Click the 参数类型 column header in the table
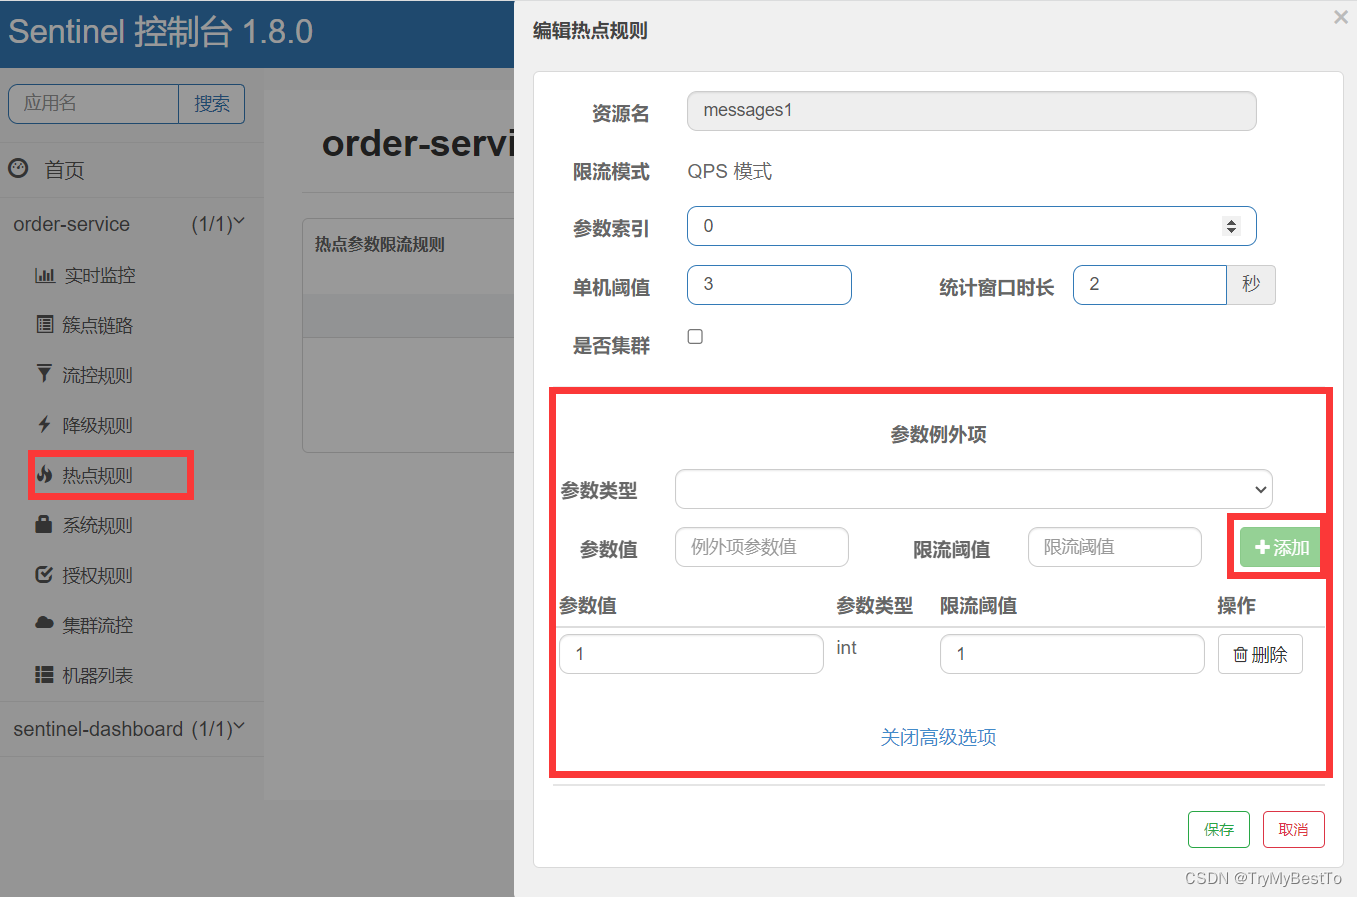Image resolution: width=1357 pixels, height=897 pixels. 874,606
